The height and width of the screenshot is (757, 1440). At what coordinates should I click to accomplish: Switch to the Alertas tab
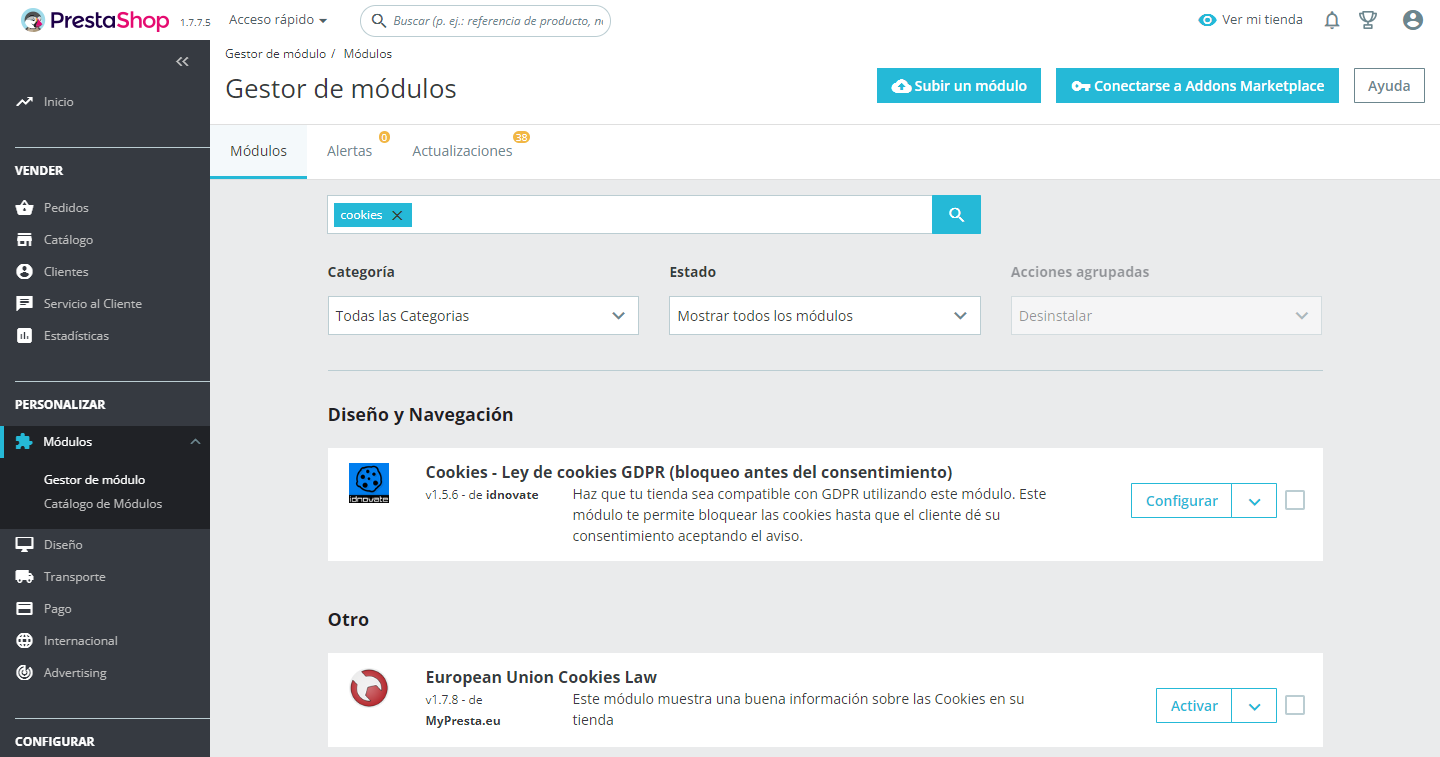click(350, 151)
